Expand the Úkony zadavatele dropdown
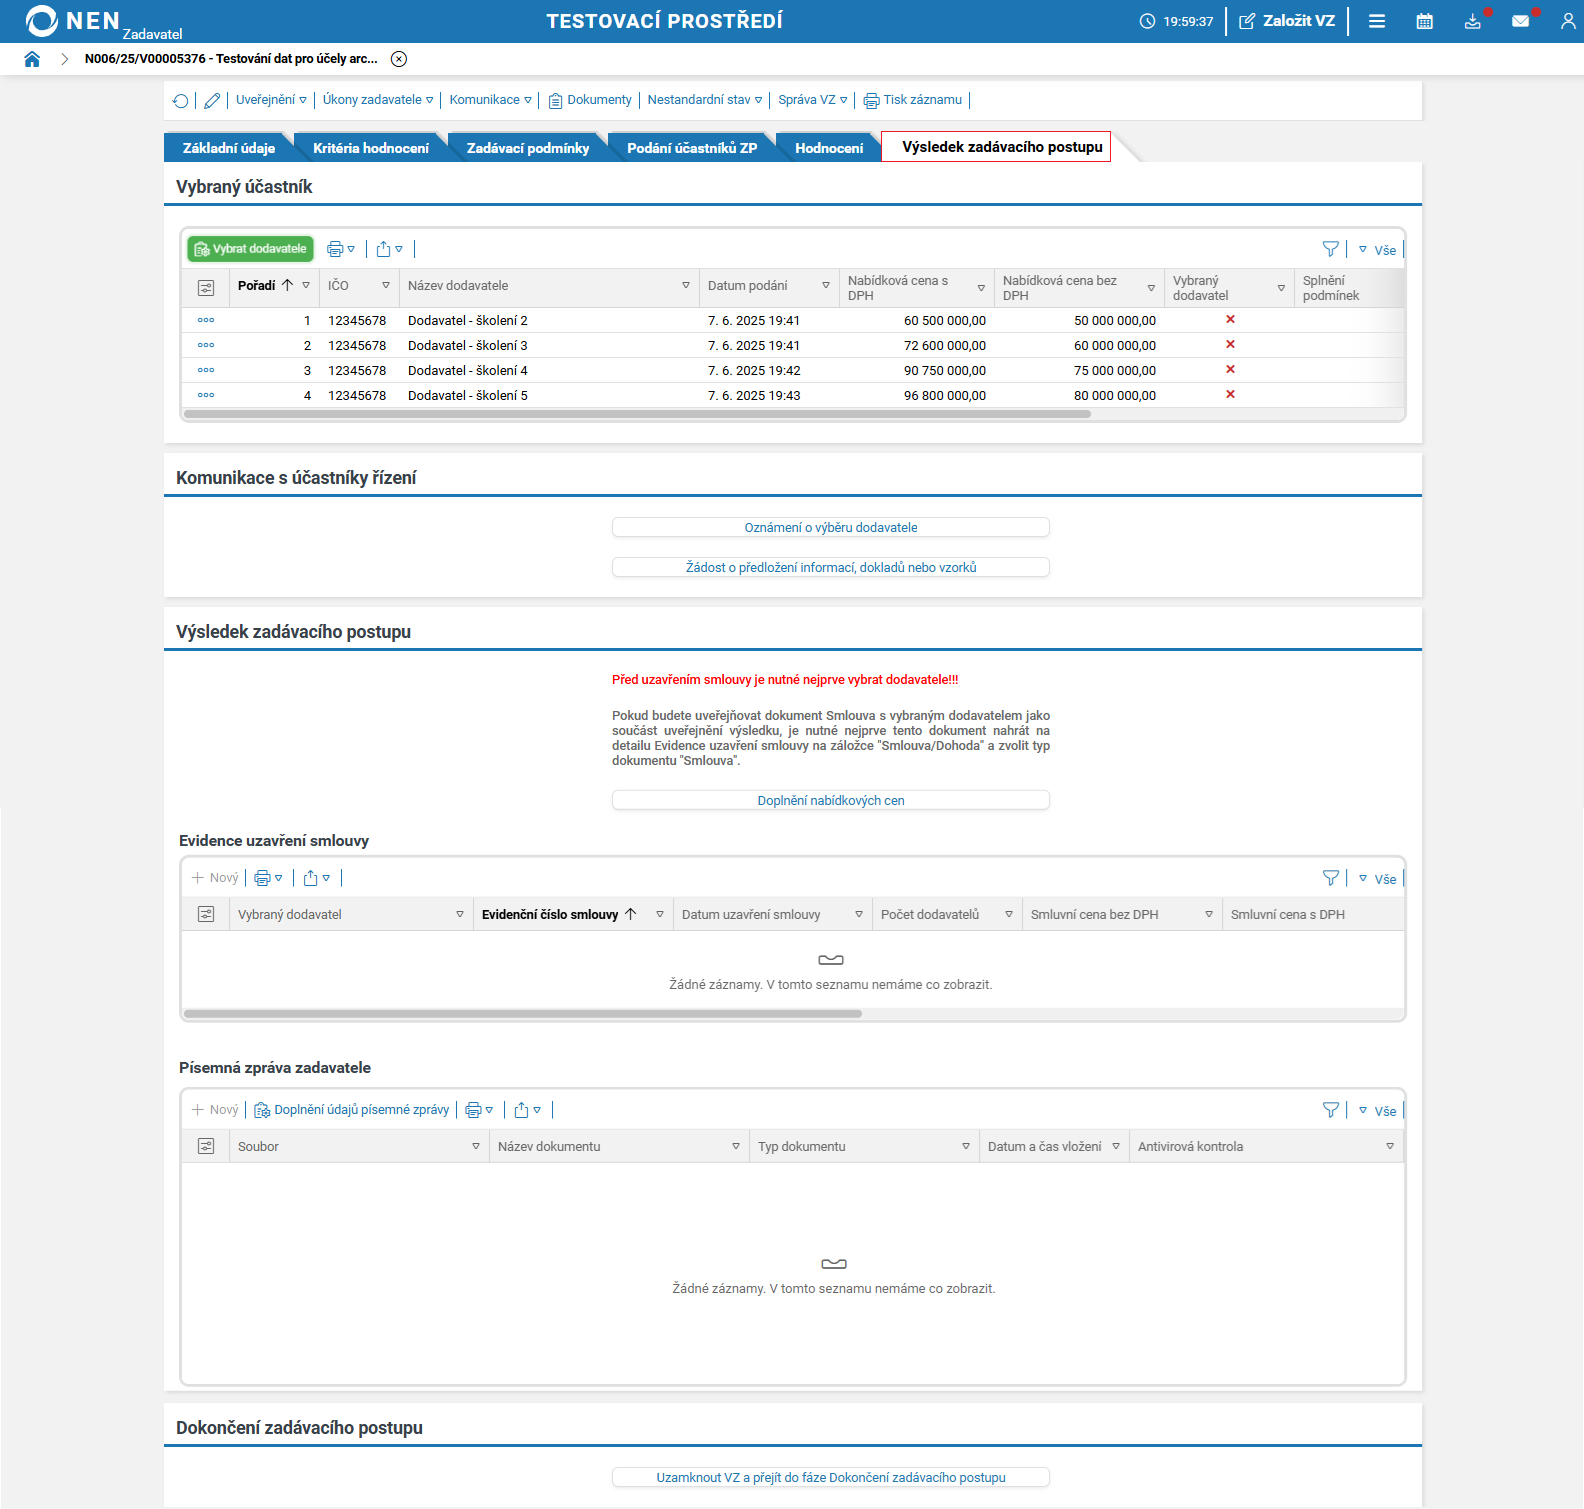1584x1509 pixels. point(377,100)
